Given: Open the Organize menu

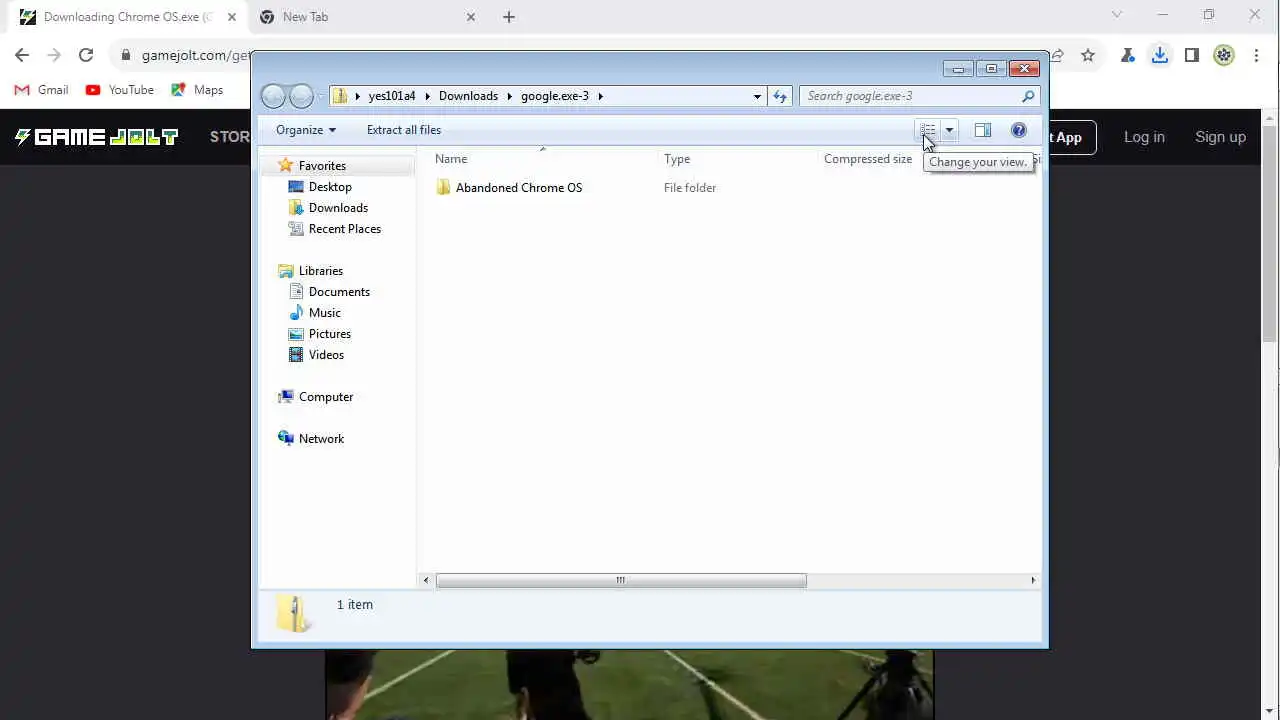Looking at the screenshot, I should (x=306, y=130).
